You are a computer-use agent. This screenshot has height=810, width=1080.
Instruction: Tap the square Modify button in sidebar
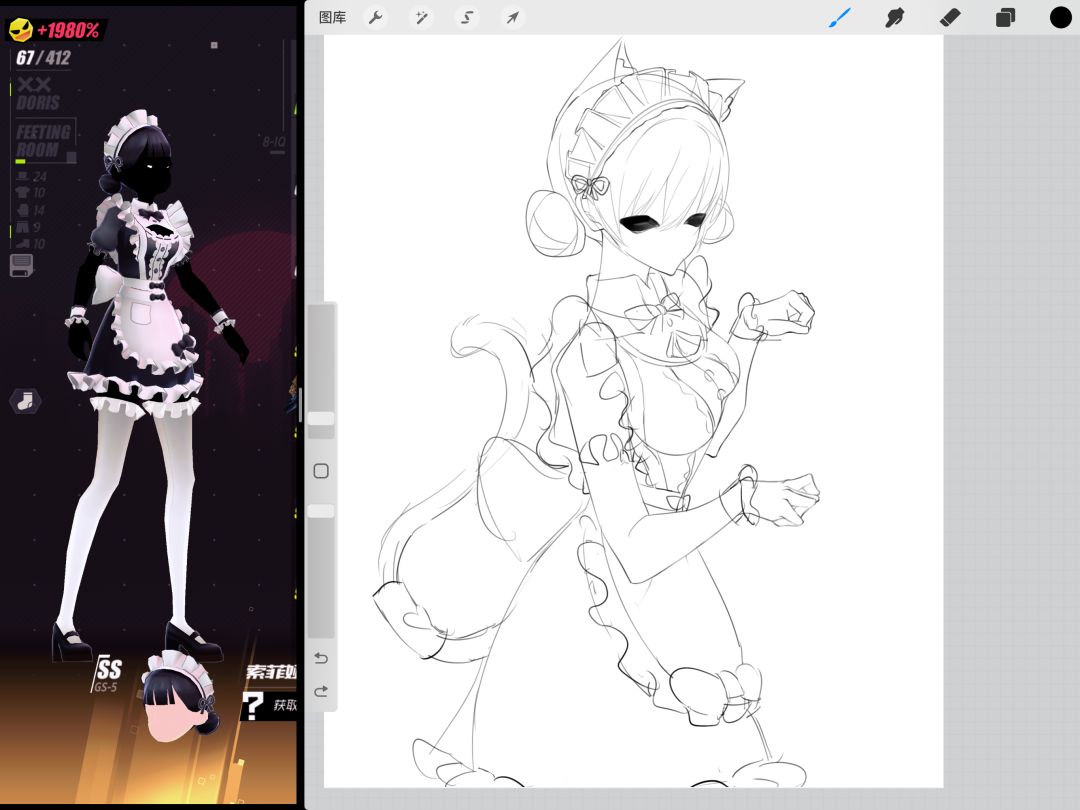(x=321, y=471)
